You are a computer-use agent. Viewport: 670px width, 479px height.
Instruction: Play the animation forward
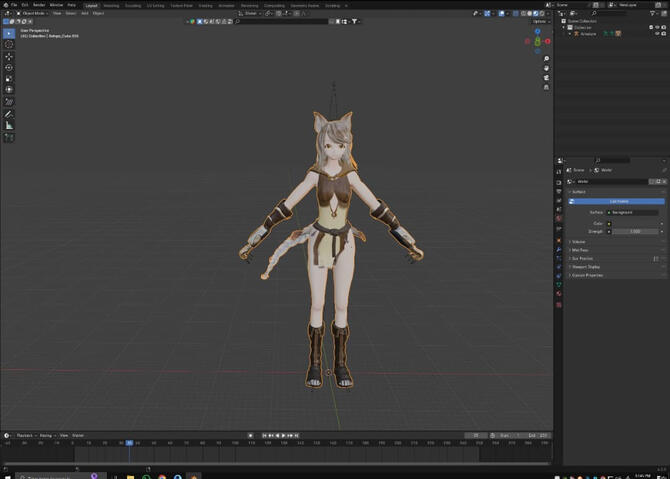coord(283,435)
